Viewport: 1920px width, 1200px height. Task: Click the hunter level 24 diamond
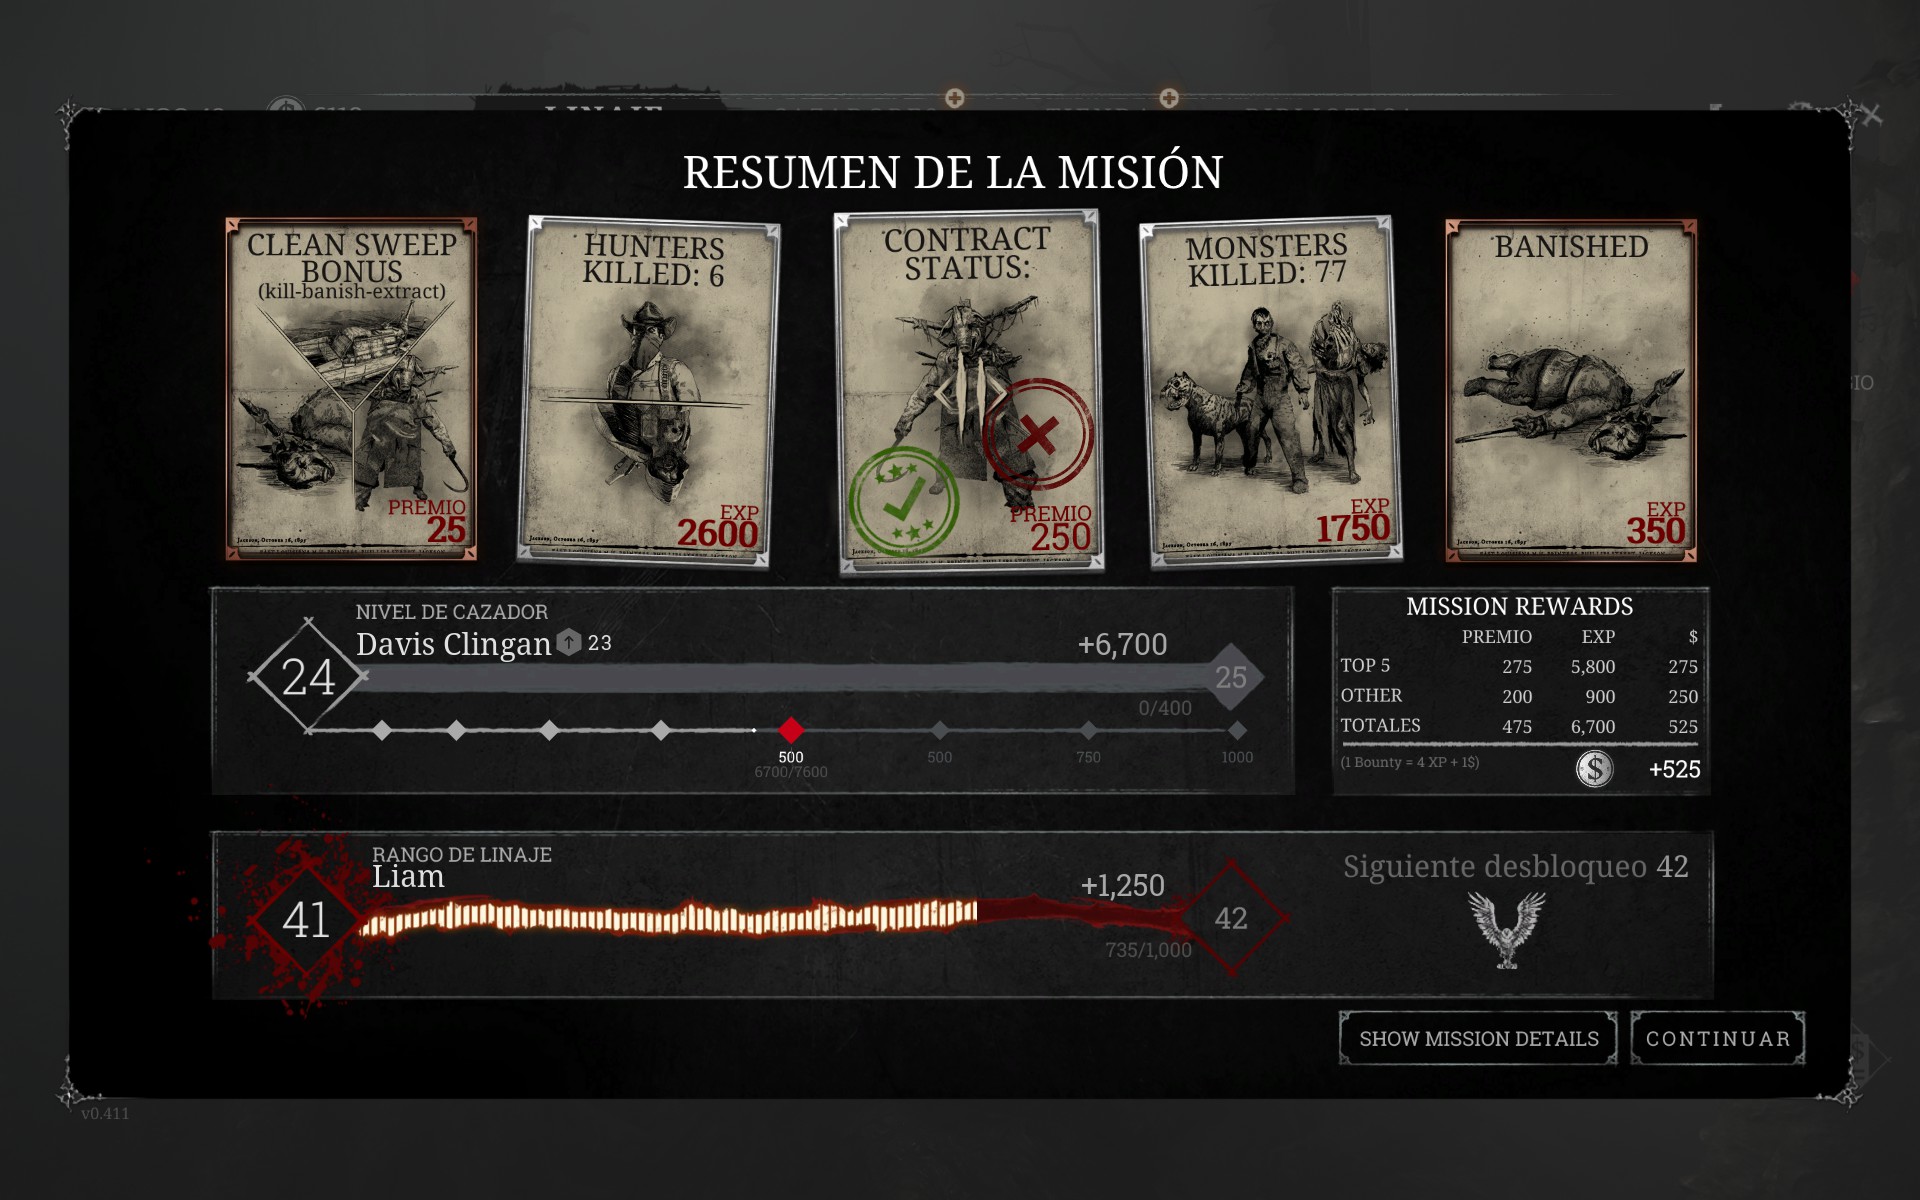308,677
